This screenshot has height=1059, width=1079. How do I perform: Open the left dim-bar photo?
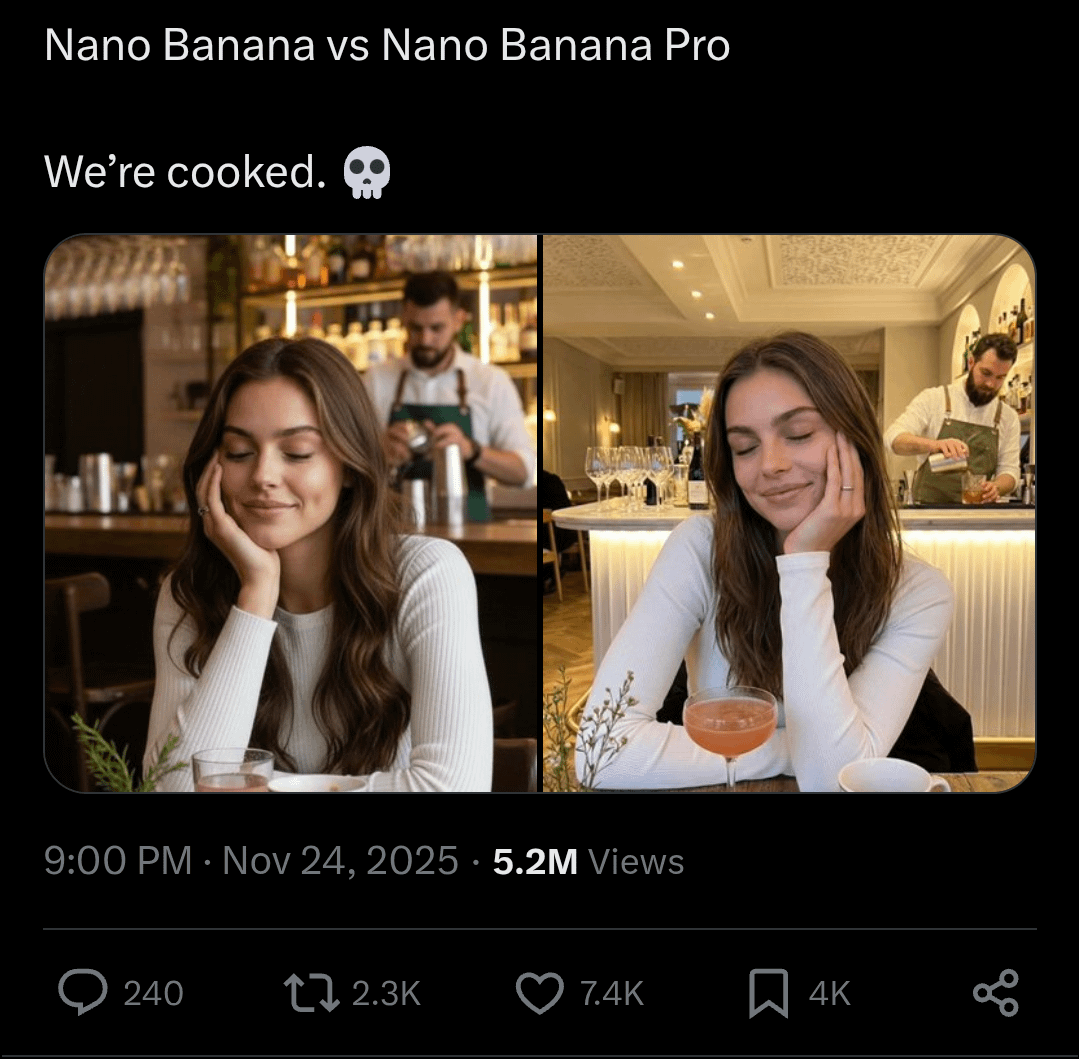click(x=291, y=513)
